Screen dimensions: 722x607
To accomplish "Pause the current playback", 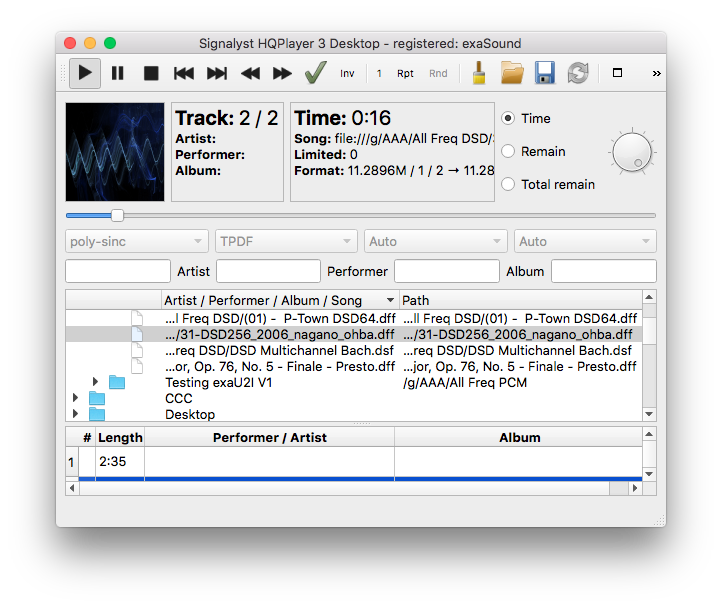I will [x=118, y=73].
